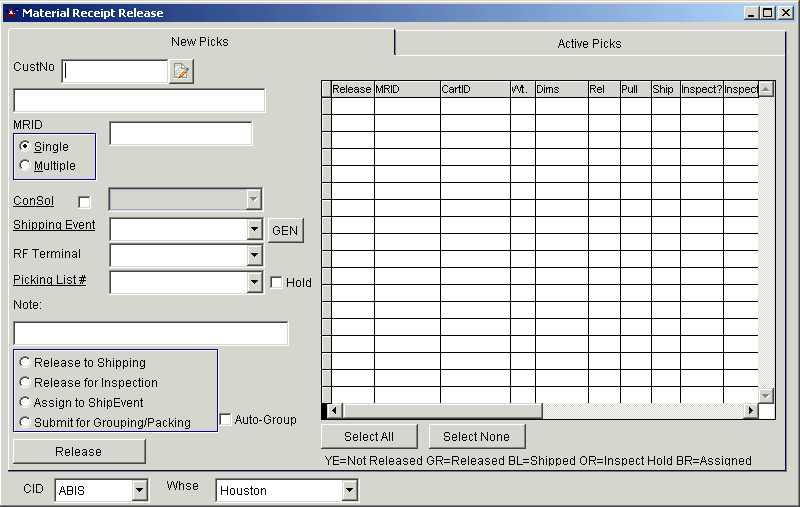Switch to the New Picks tab

pyautogui.click(x=199, y=42)
